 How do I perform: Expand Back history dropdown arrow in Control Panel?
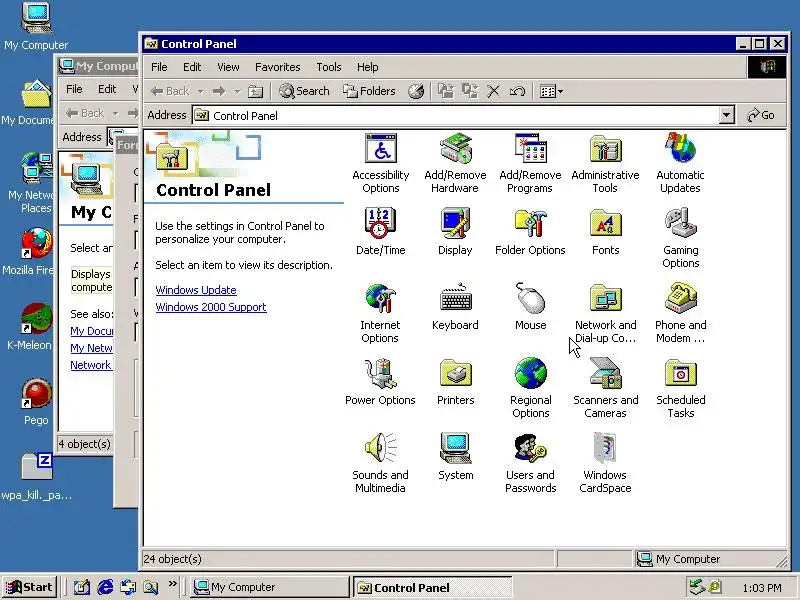tap(201, 92)
